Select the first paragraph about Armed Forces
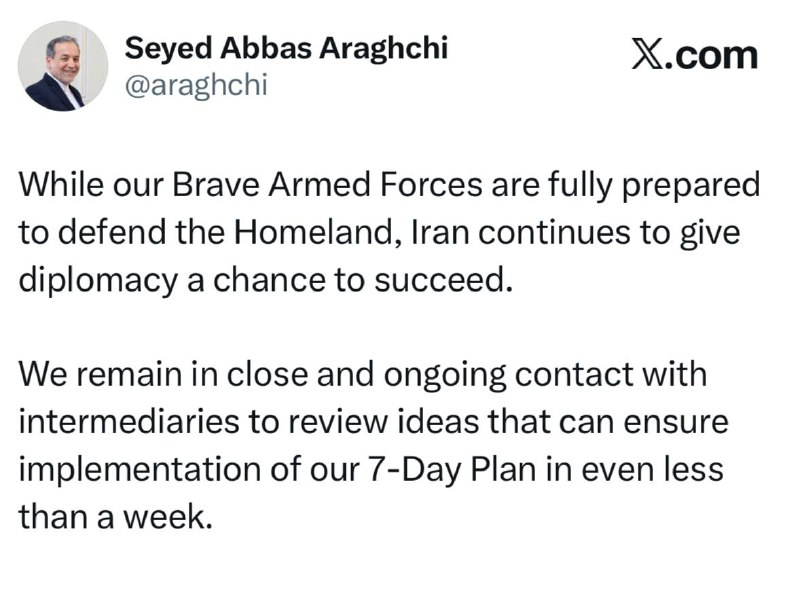The width and height of the screenshot is (800, 597). (x=389, y=232)
